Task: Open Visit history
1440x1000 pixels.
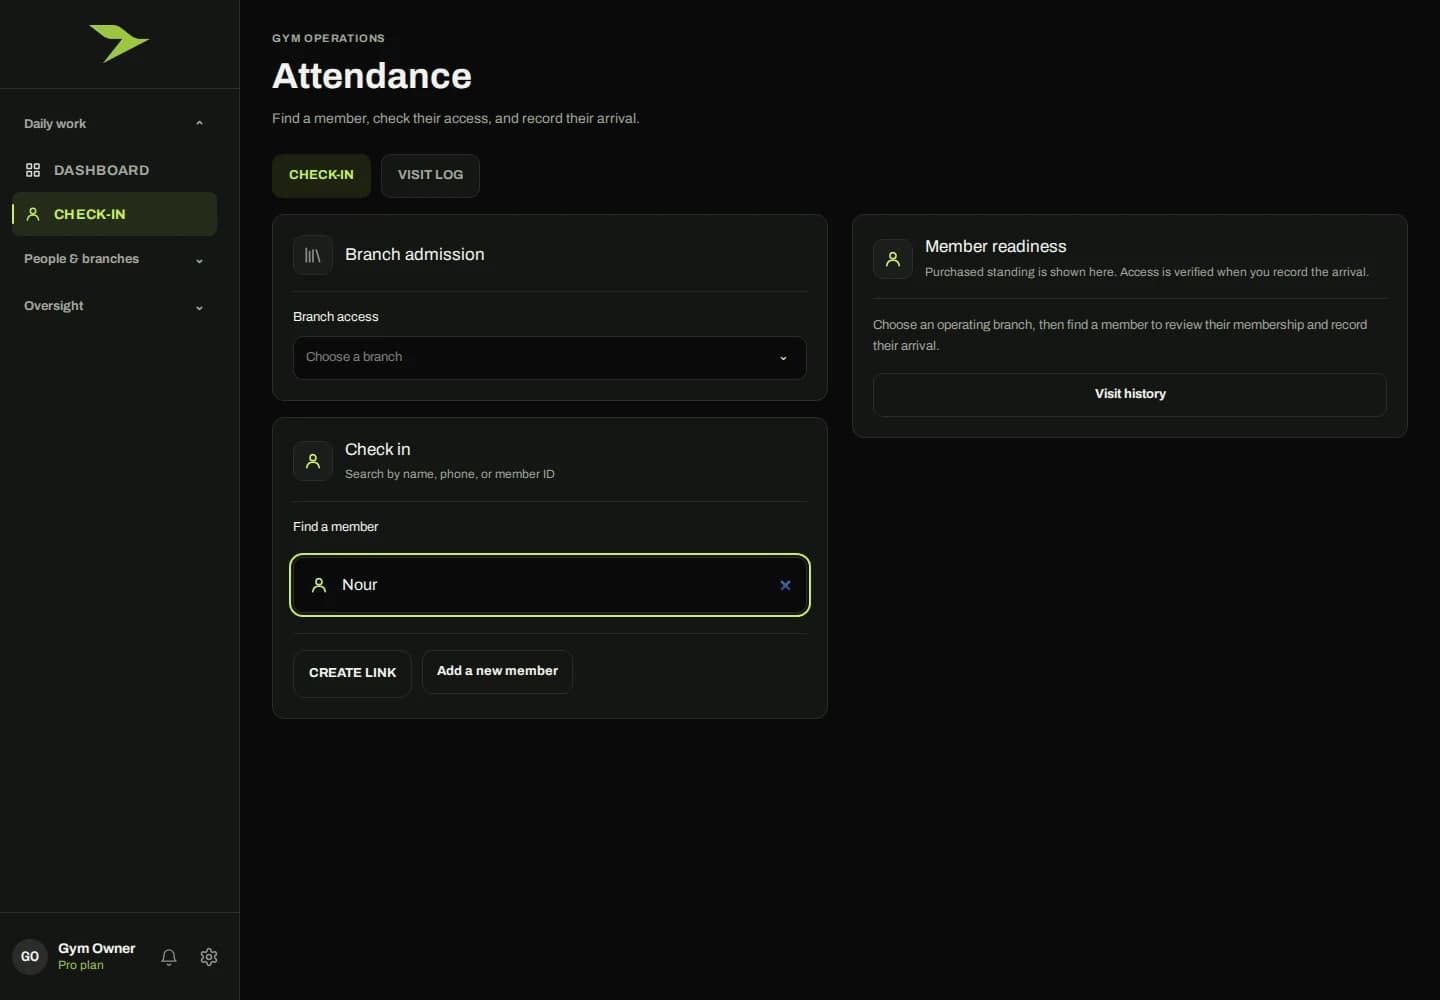Action: (x=1130, y=394)
